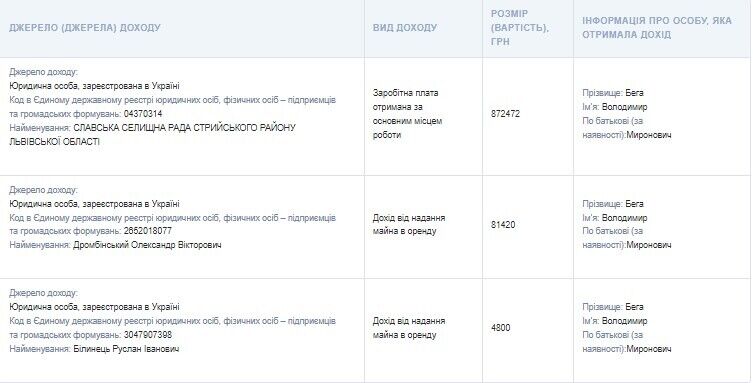Select the registry code 3047907398
753x383 pixels.
[x=147, y=335]
